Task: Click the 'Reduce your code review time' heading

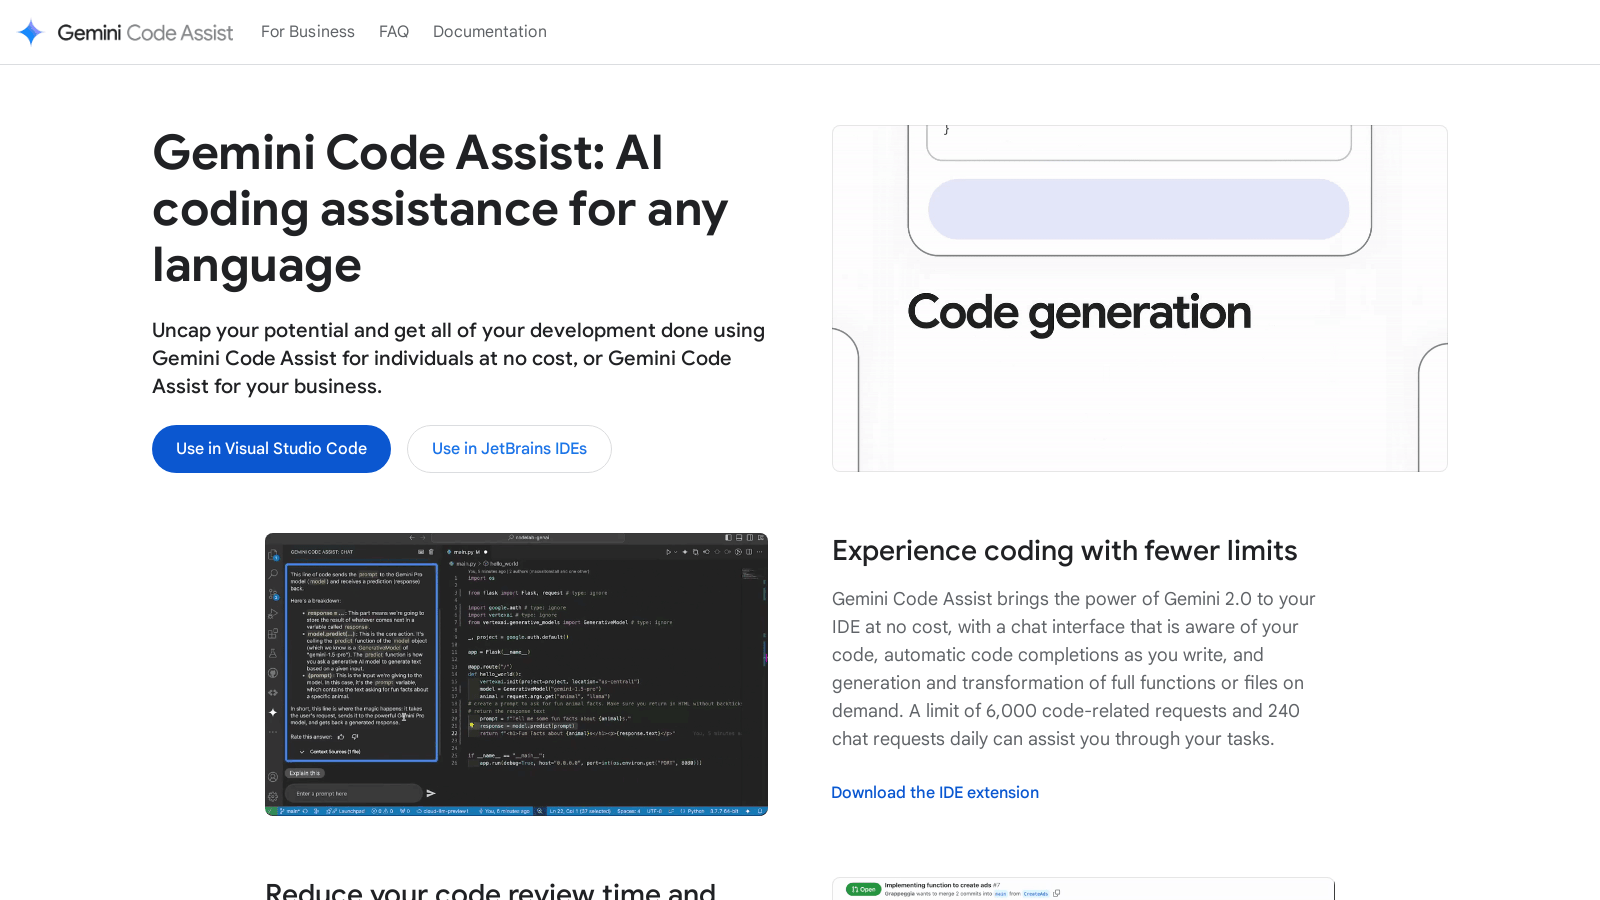Action: pos(490,889)
